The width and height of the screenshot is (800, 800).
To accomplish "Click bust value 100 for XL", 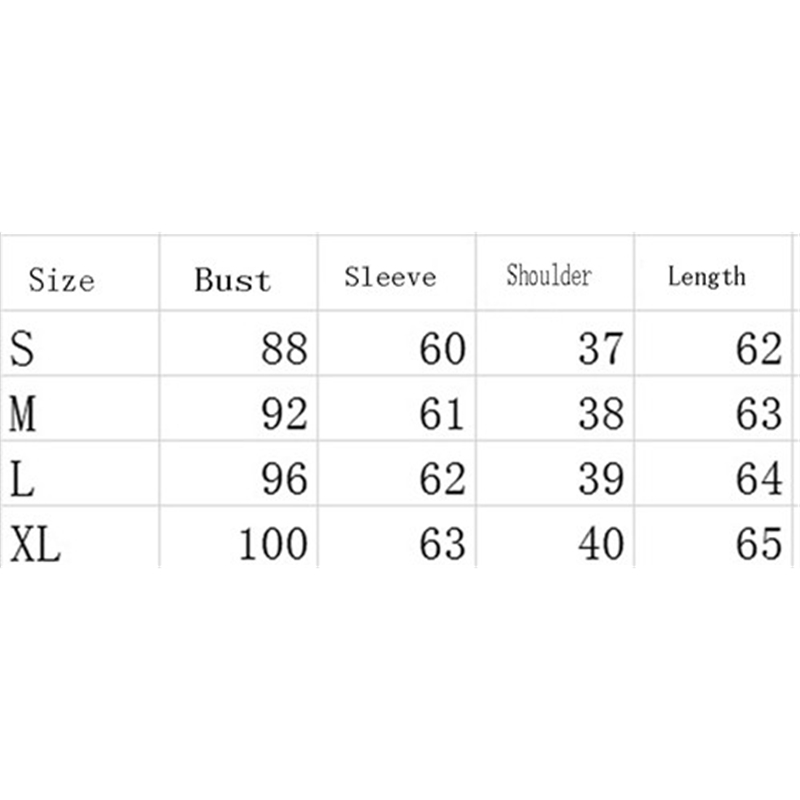I will 272,545.
